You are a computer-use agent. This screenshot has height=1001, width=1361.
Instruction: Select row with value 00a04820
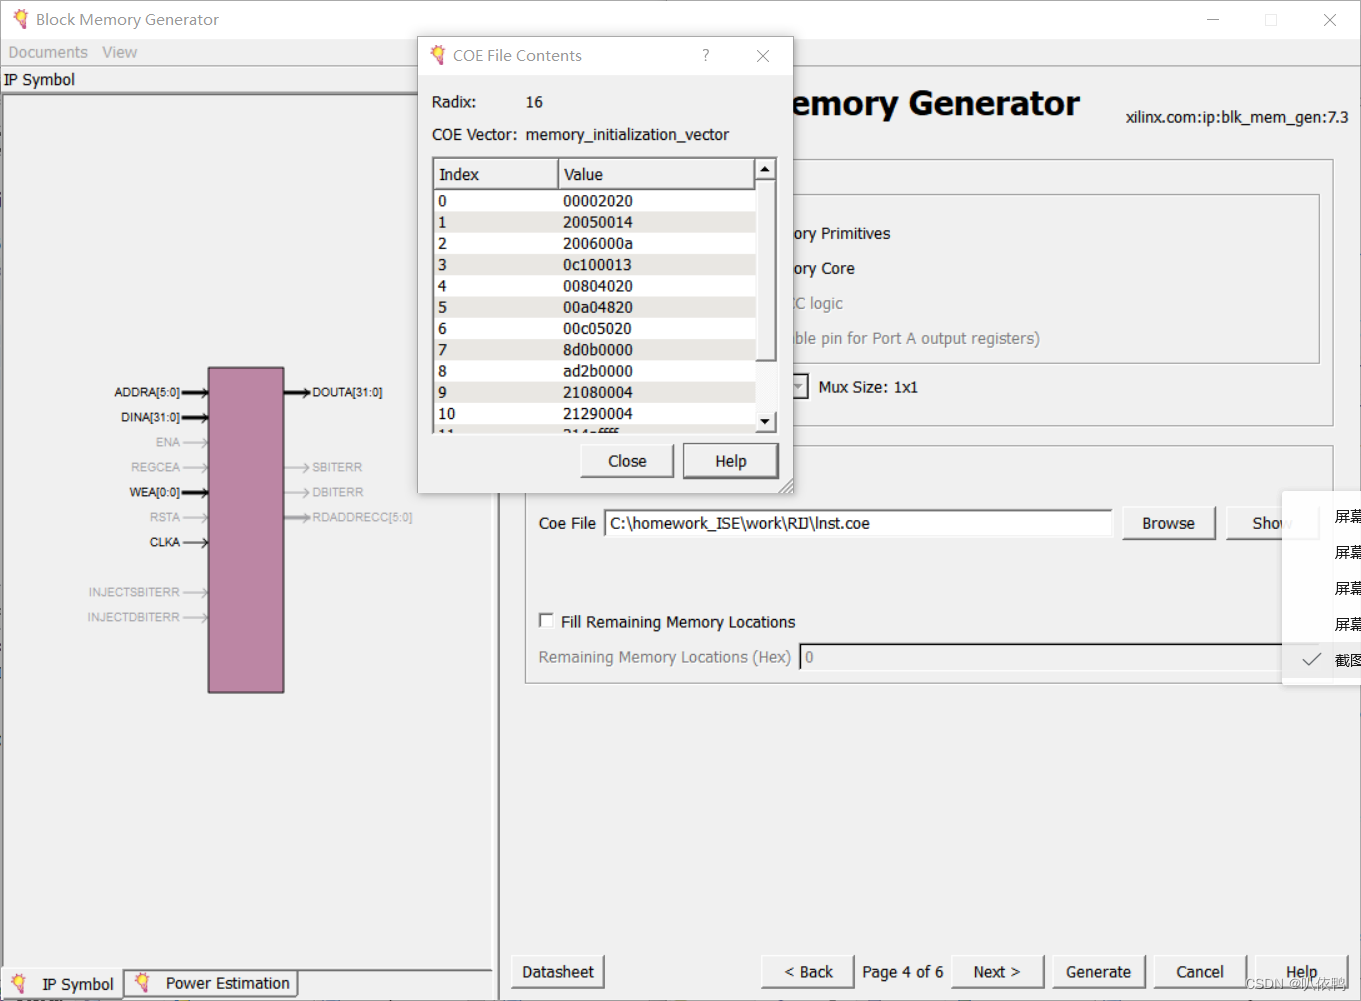coord(595,307)
